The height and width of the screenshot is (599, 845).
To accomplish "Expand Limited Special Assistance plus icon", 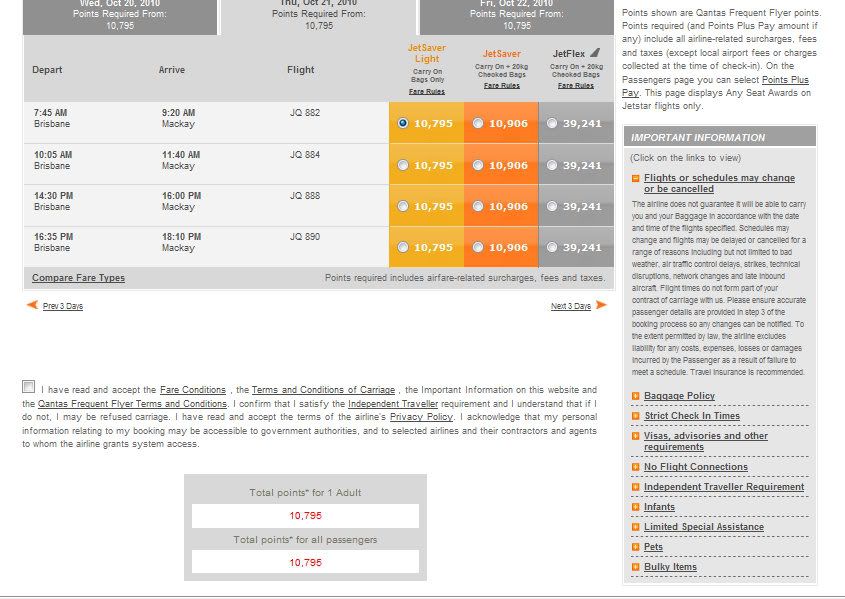I will coord(635,527).
